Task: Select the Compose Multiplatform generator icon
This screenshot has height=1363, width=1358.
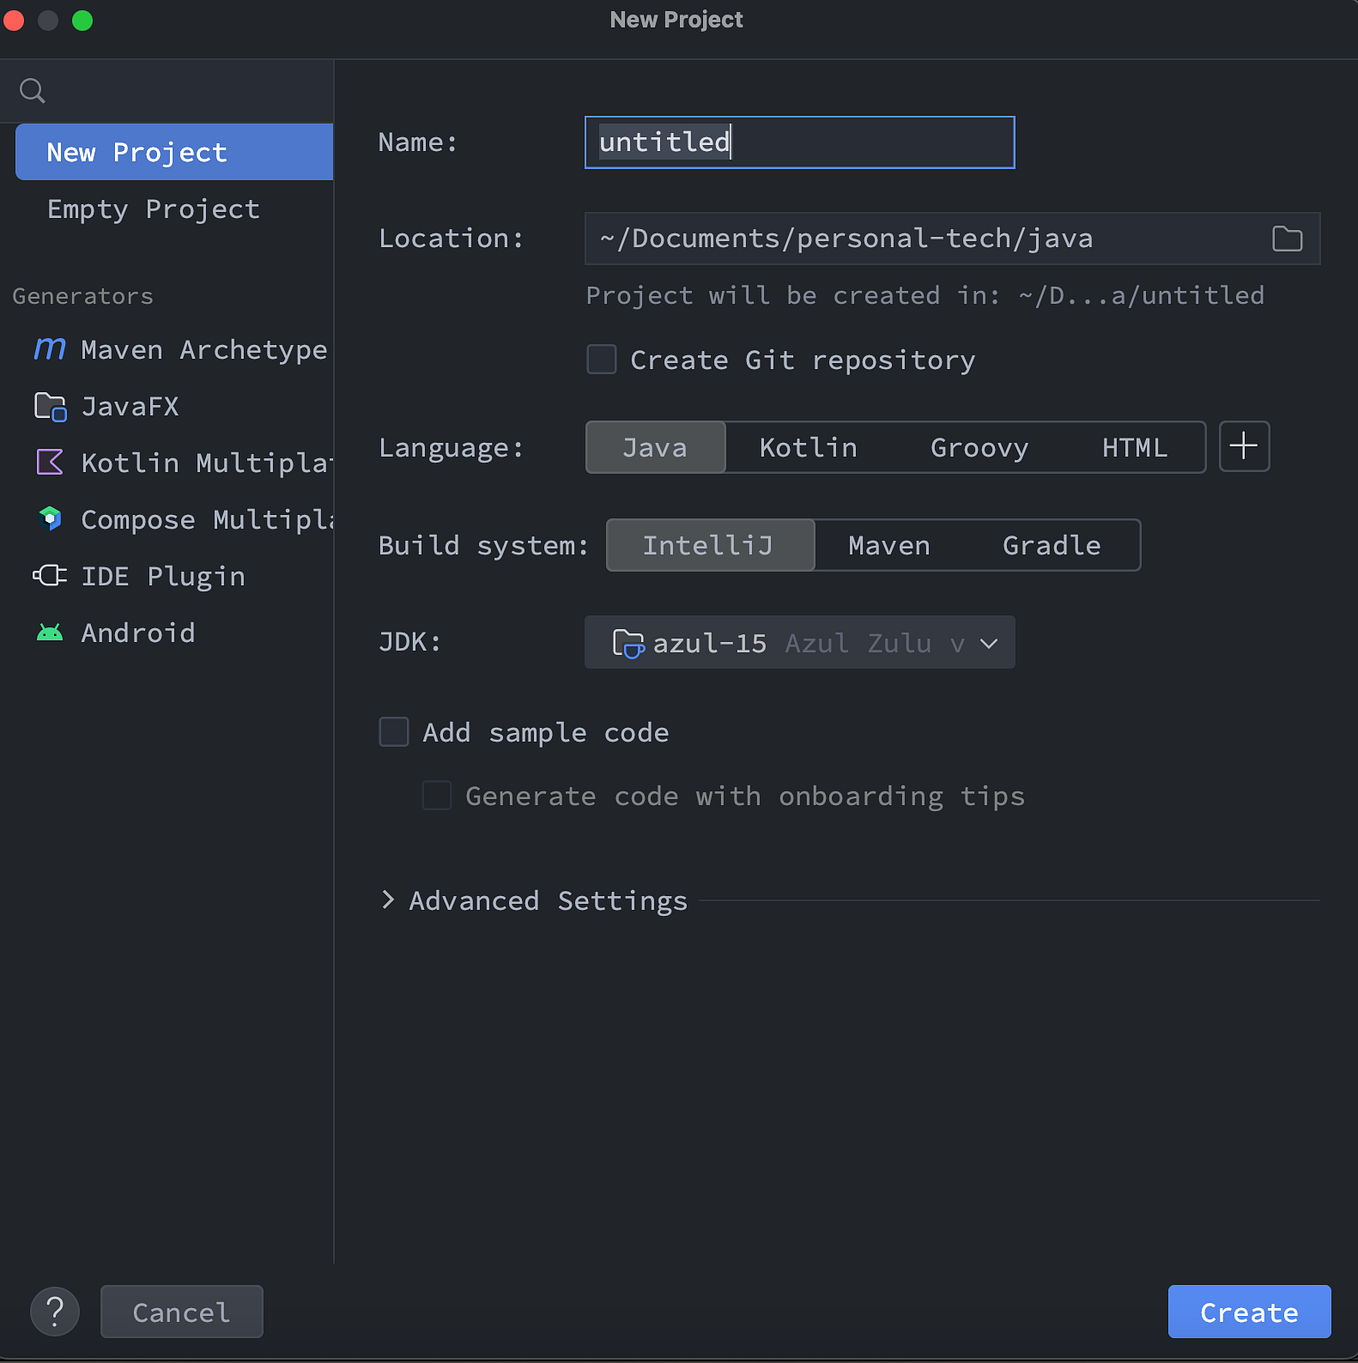Action: pos(50,518)
